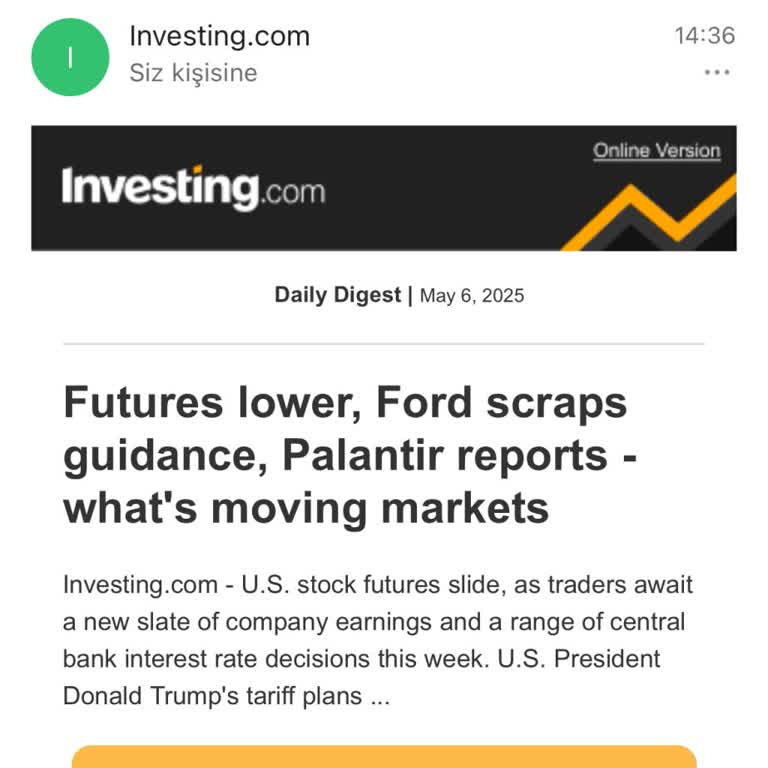Viewport: 768px width, 768px height.
Task: Tap the green sender avatar circle
Action: pyautogui.click(x=70, y=57)
